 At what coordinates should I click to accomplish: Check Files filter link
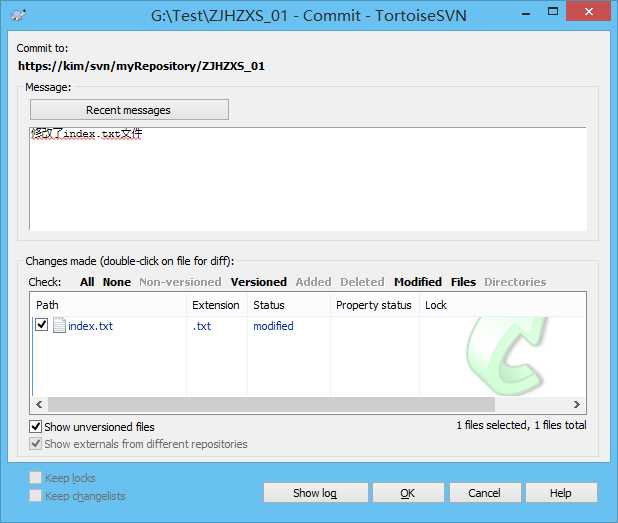point(463,282)
